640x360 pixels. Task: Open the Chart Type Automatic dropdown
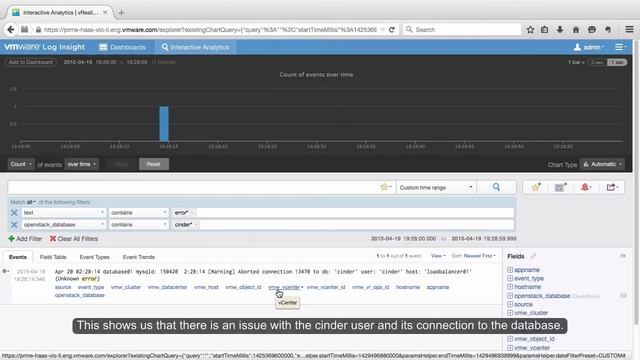602,164
